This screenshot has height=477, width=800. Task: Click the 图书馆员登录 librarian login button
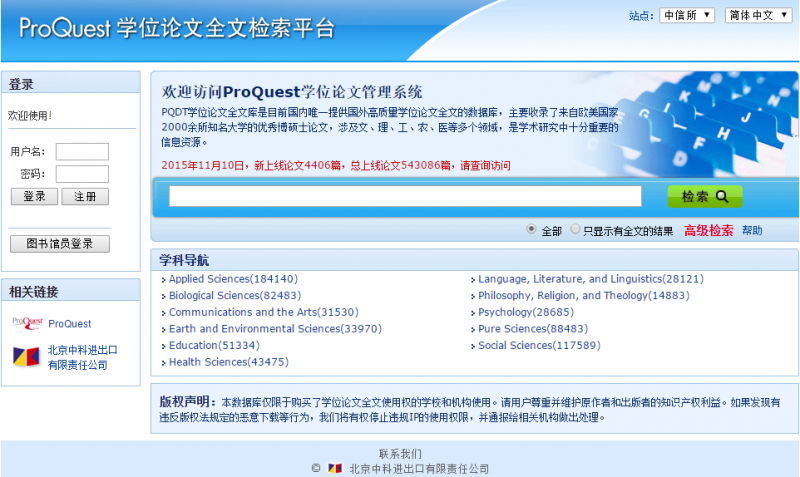coord(60,244)
